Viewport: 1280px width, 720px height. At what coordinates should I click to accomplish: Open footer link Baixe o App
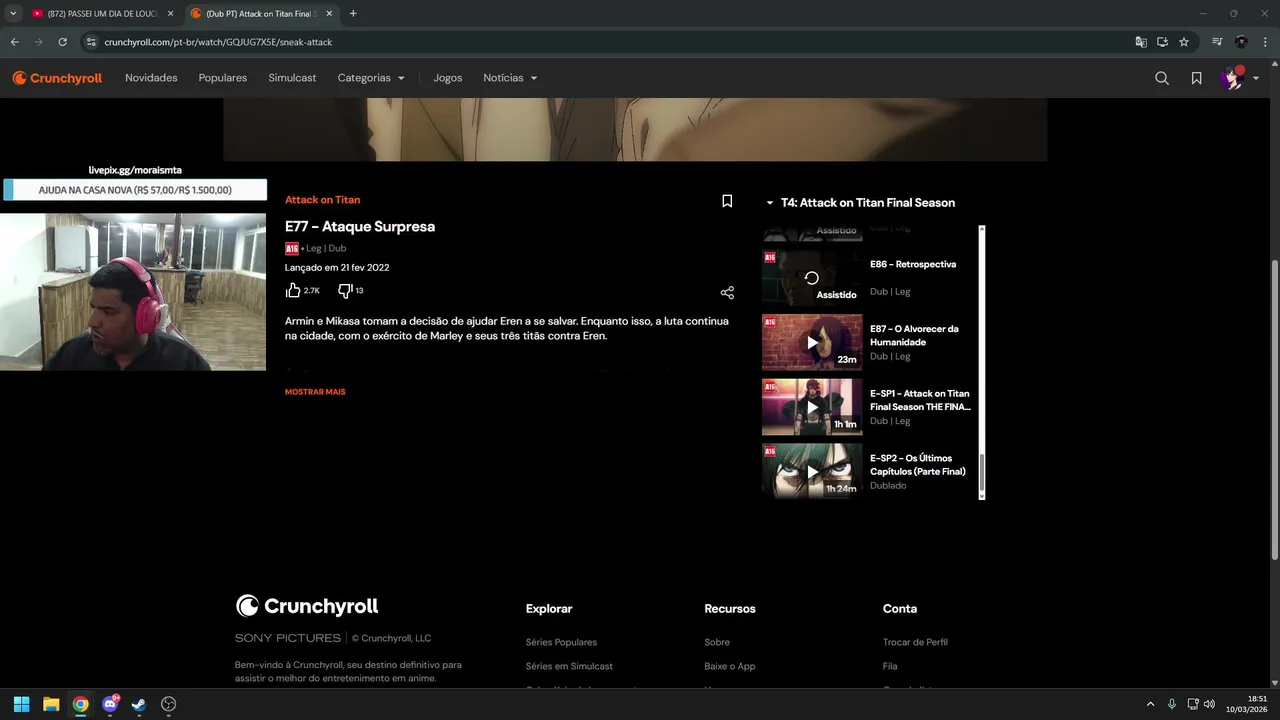730,666
